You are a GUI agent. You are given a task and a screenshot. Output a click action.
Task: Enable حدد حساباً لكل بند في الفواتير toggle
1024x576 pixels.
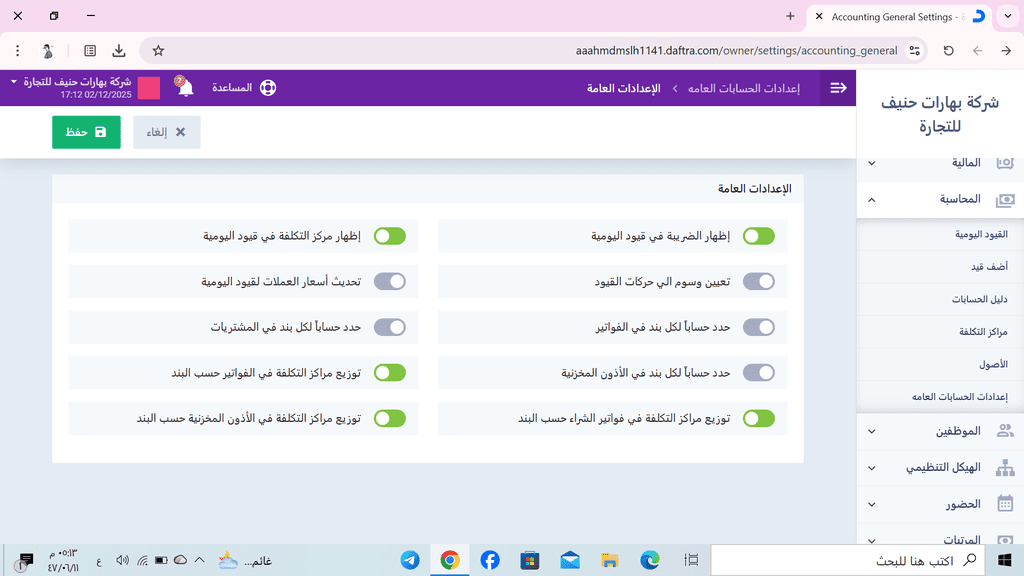click(x=758, y=327)
